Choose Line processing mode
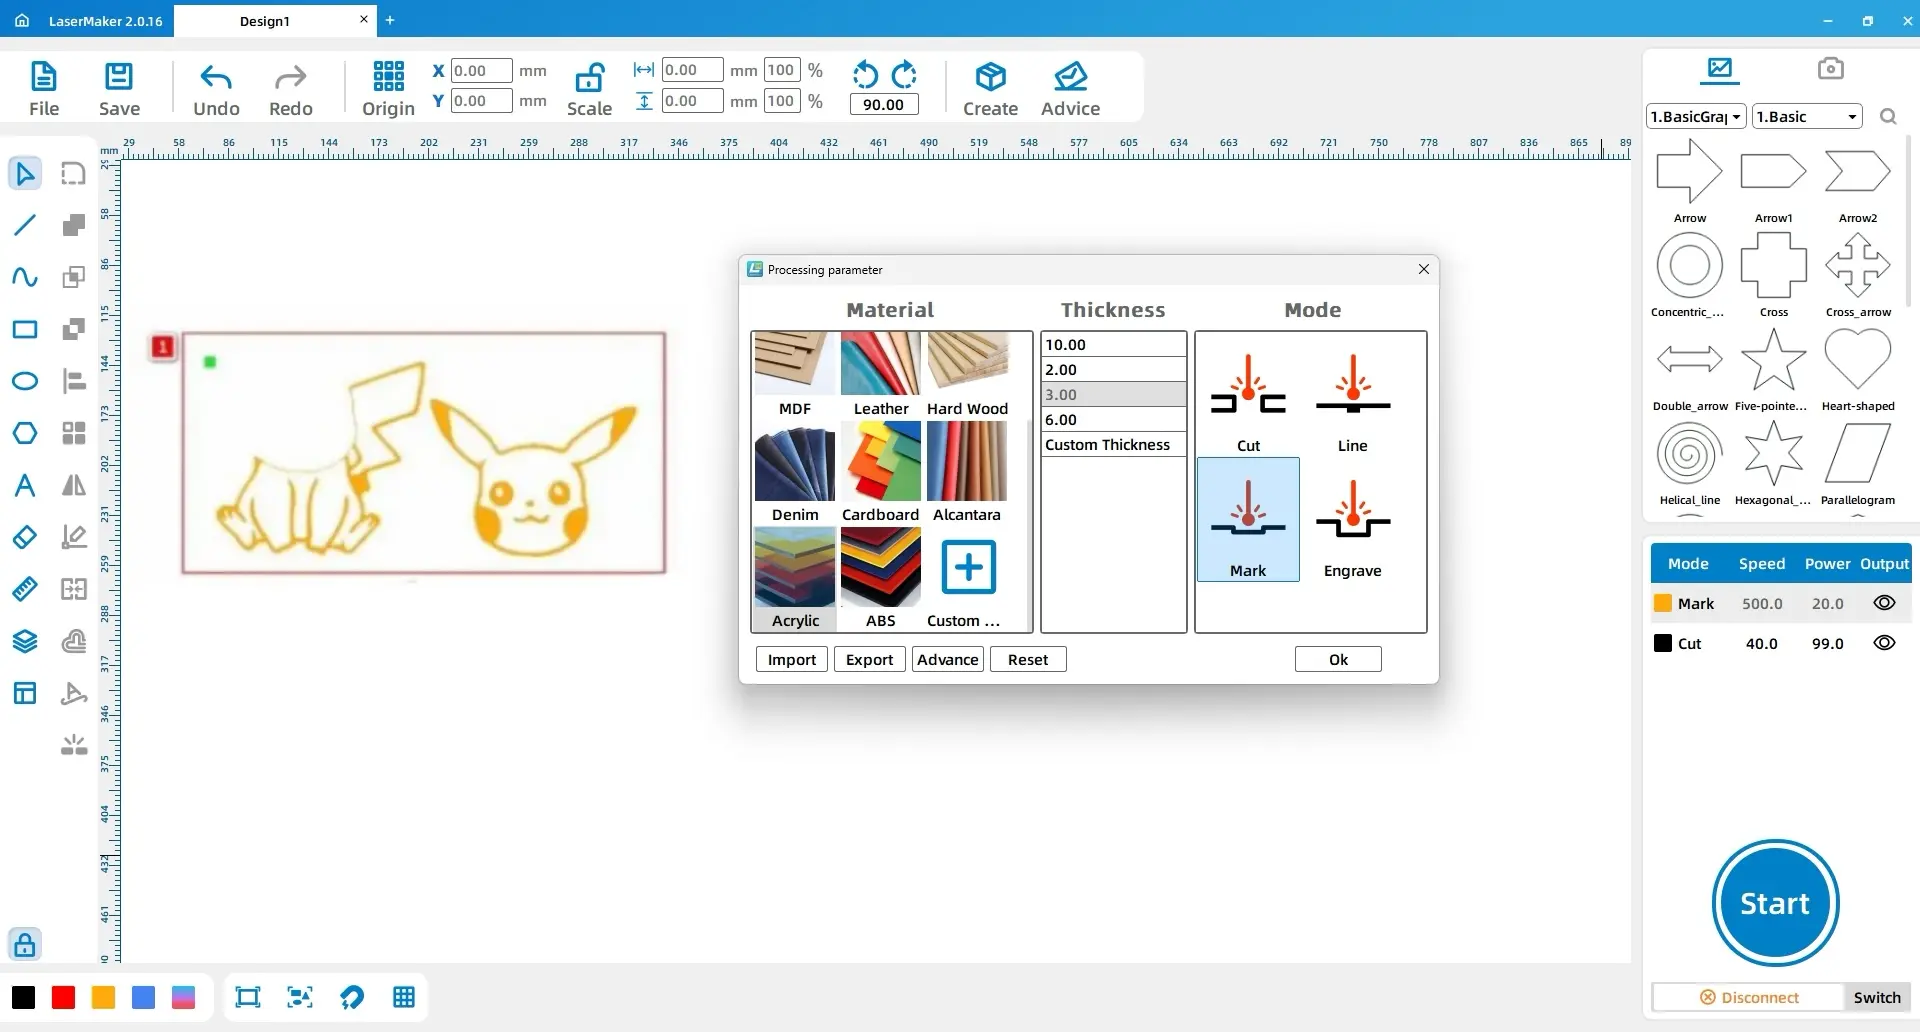The width and height of the screenshot is (1920, 1032). 1352,396
